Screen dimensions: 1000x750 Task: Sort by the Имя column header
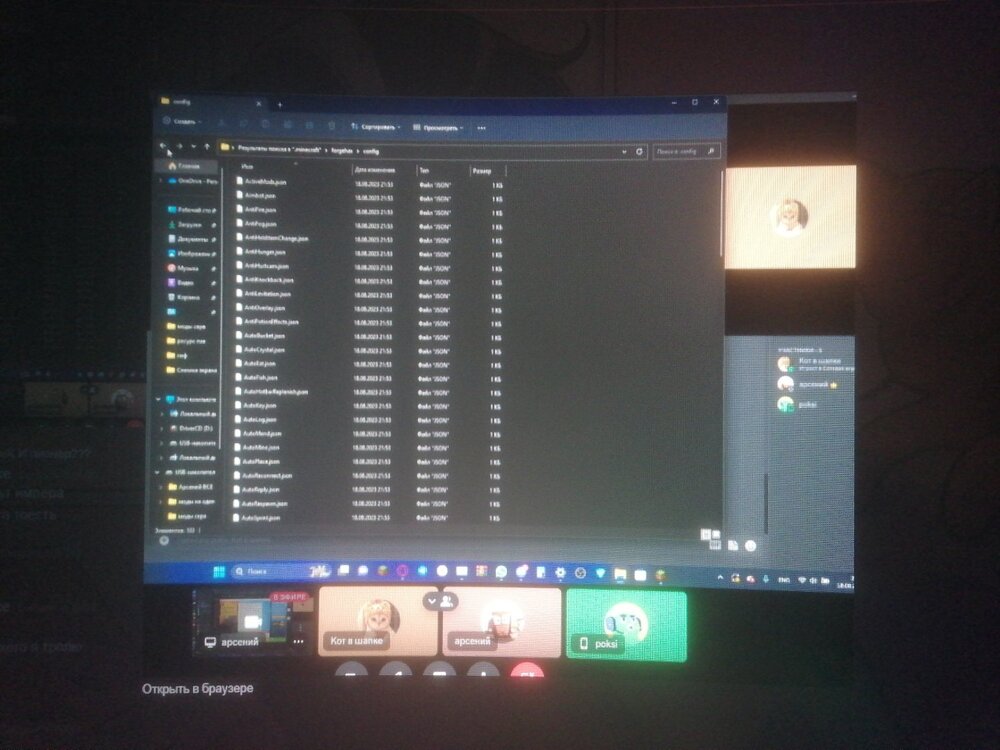tap(247, 167)
